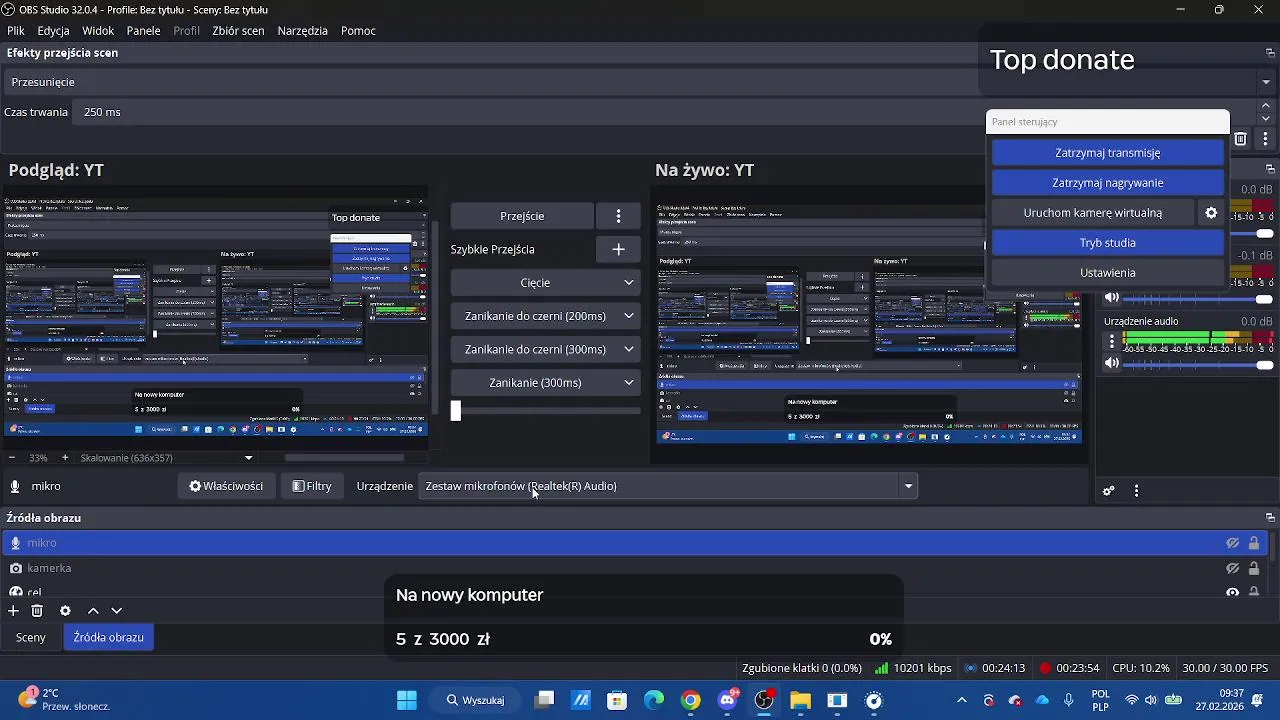1280x720 pixels.
Task: Toggle lock on mikro source
Action: [1254, 543]
